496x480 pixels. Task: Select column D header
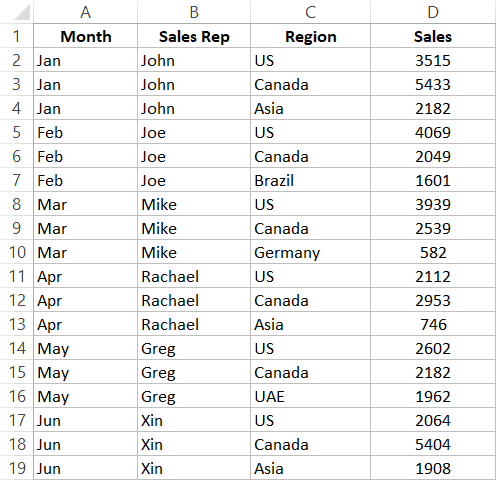pyautogui.click(x=433, y=12)
